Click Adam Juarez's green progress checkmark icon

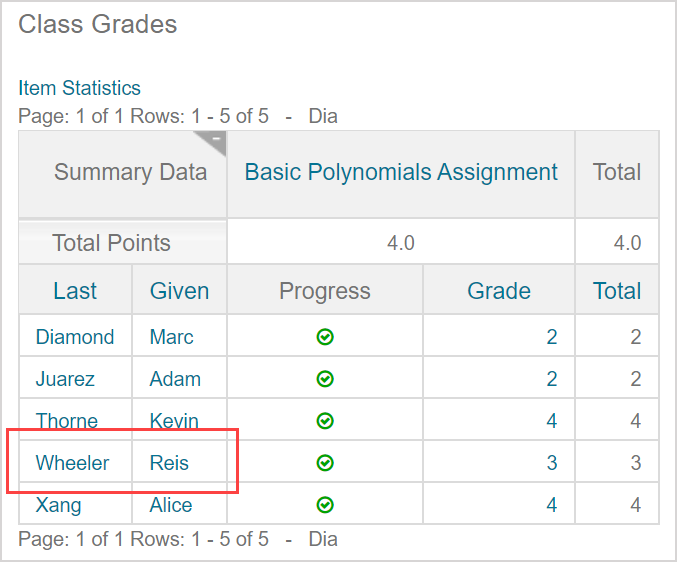(x=325, y=379)
